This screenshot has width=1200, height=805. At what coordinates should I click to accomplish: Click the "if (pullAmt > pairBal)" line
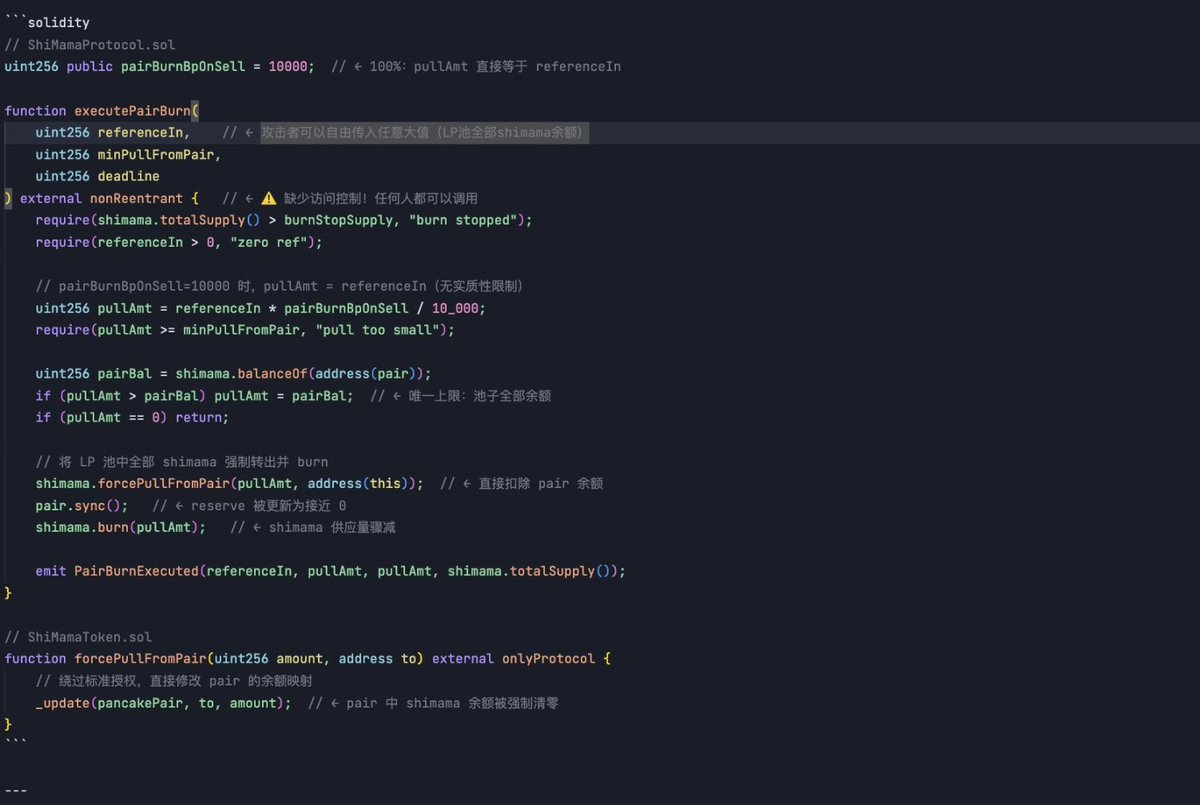click(x=194, y=396)
